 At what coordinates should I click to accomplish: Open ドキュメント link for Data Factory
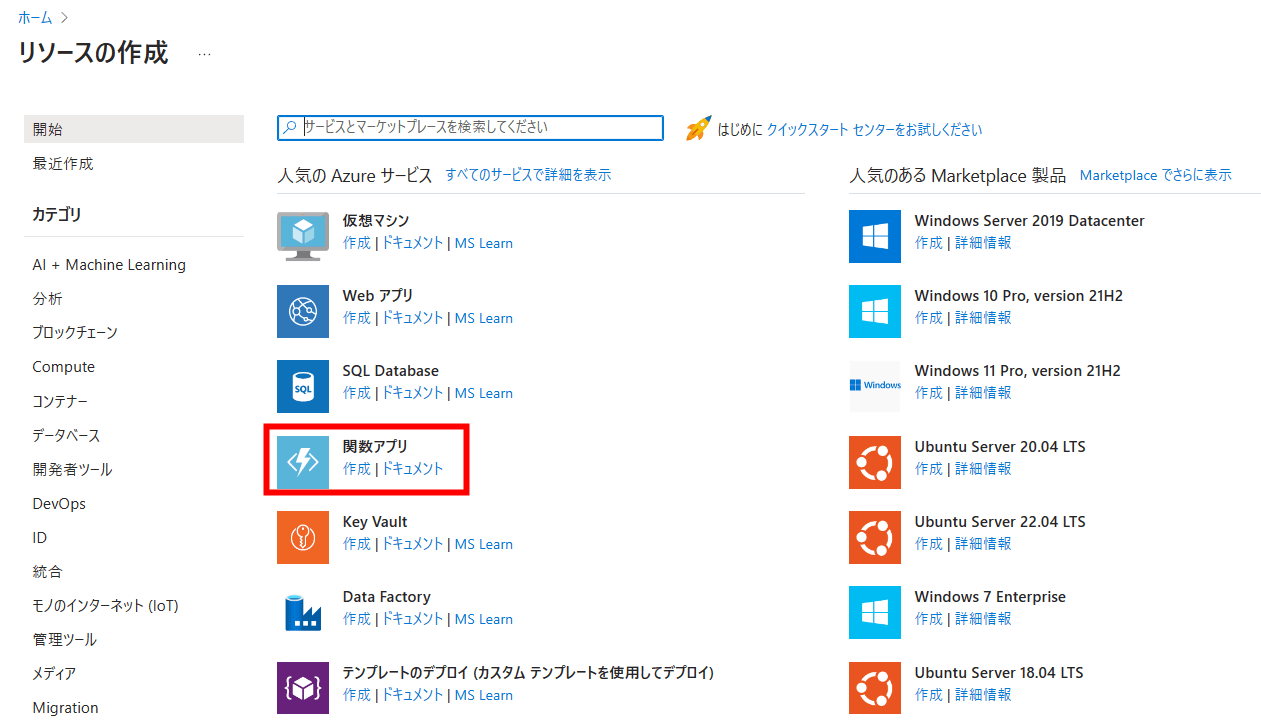(413, 619)
